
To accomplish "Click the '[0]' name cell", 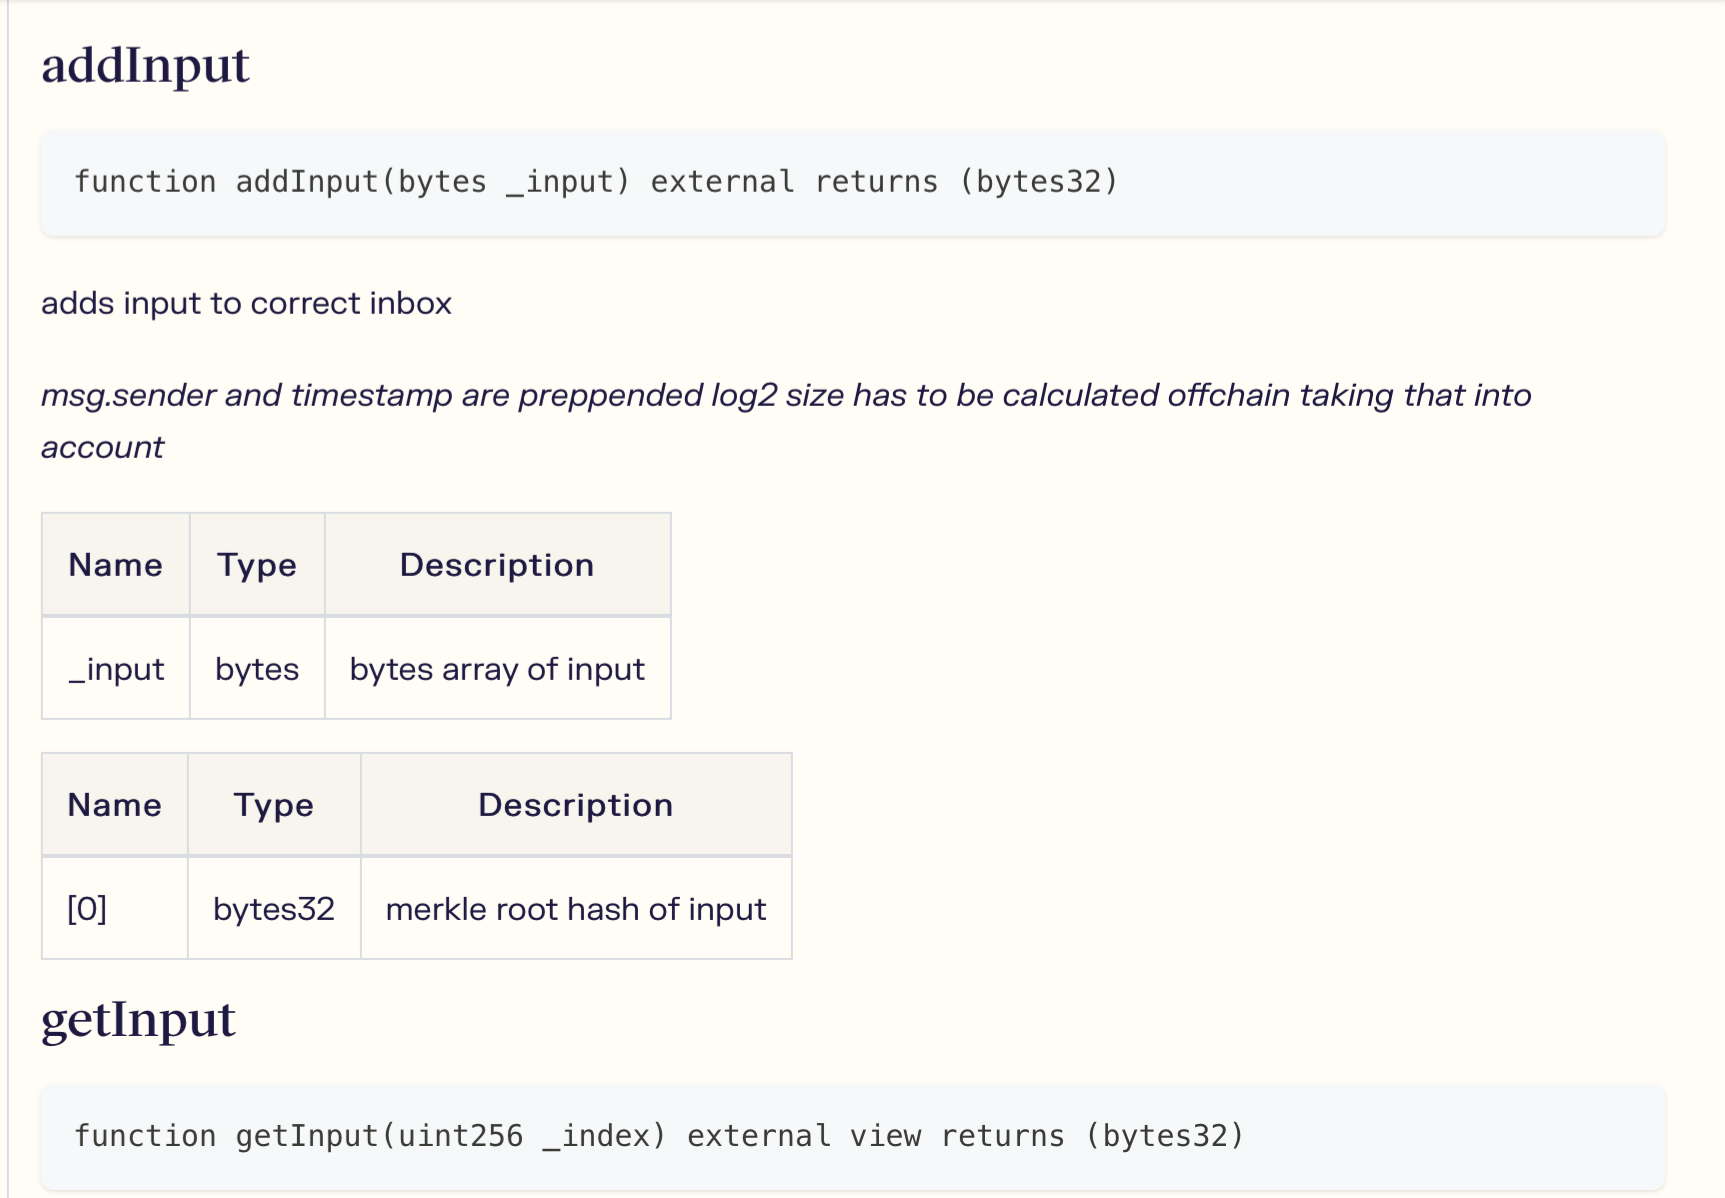I will click(x=115, y=908).
